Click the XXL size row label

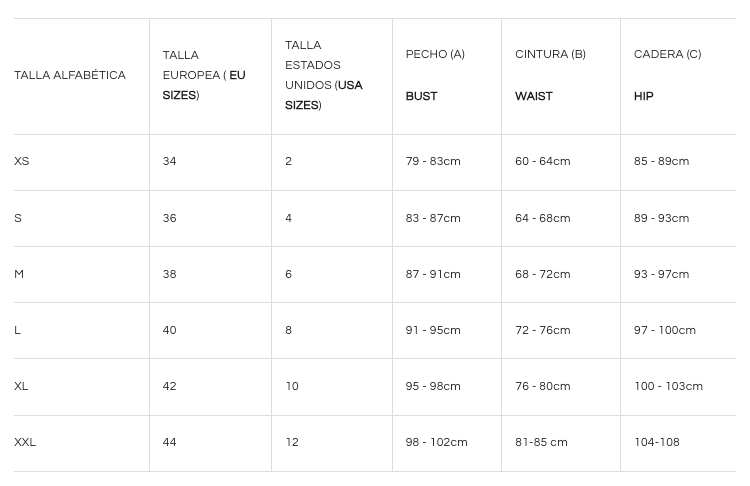click(25, 442)
